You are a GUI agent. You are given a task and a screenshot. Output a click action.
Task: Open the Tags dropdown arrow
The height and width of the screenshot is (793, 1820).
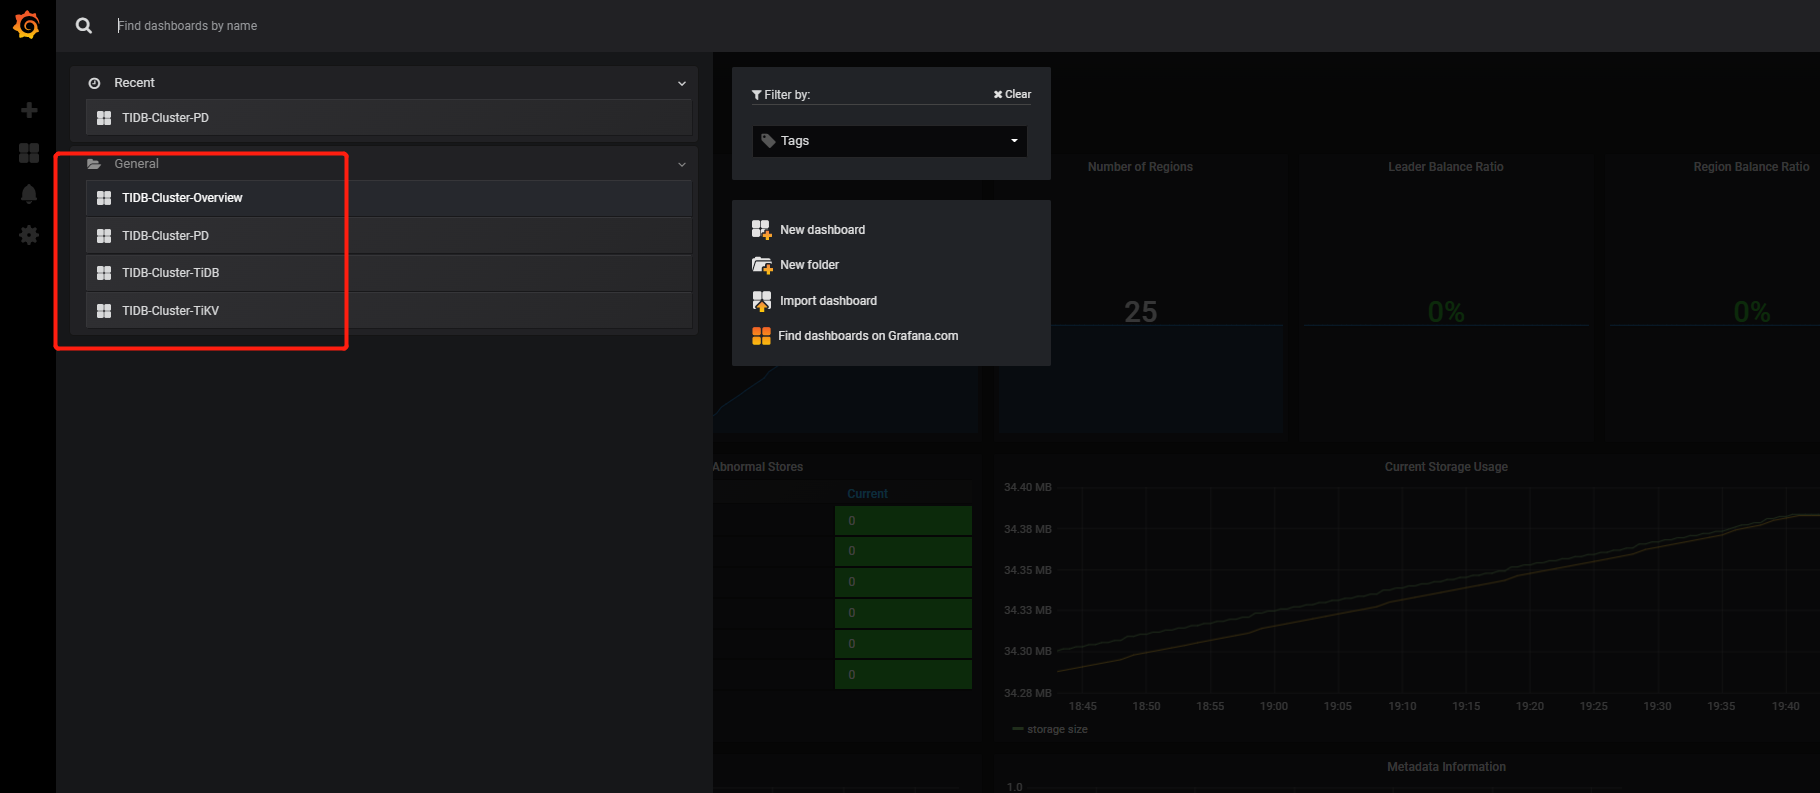tap(1014, 141)
